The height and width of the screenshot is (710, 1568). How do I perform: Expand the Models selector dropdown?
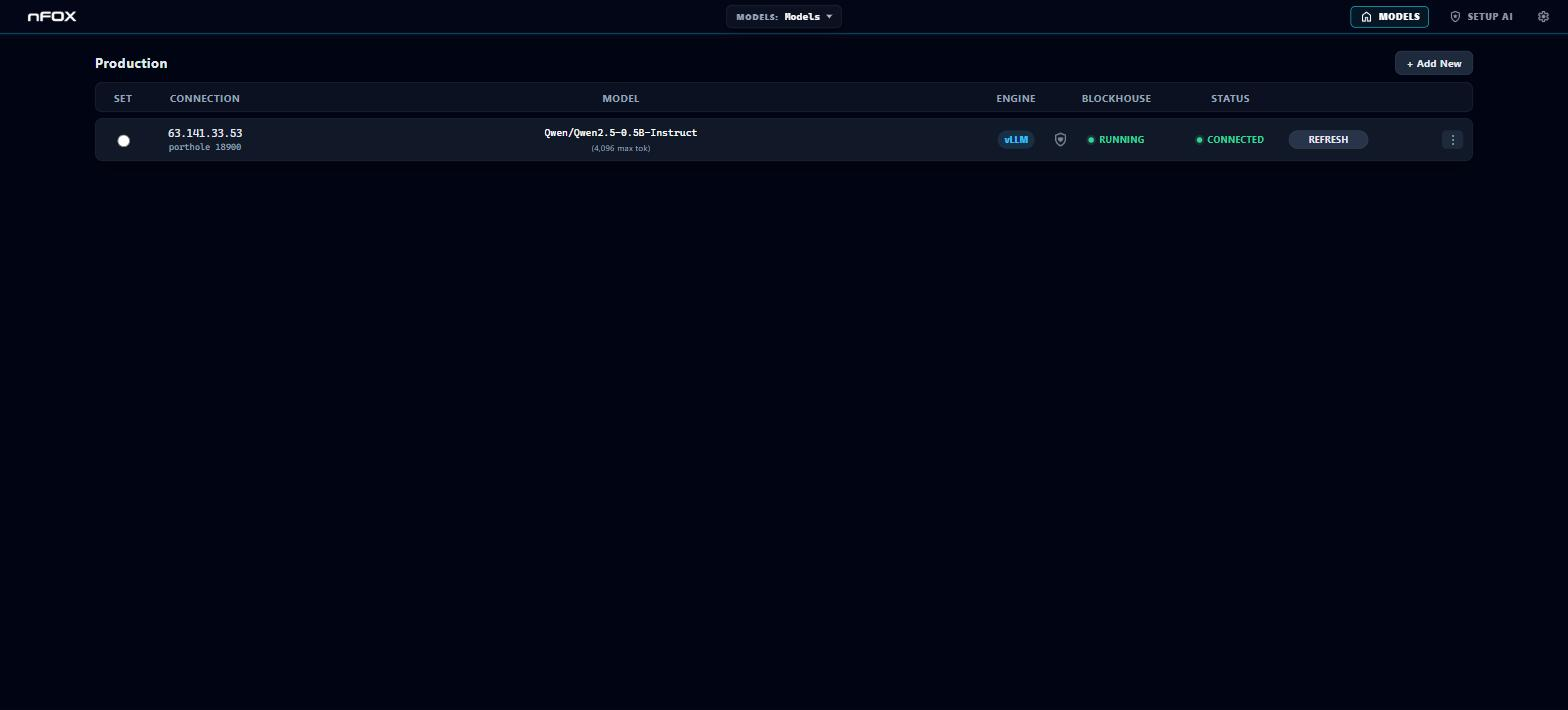(784, 16)
